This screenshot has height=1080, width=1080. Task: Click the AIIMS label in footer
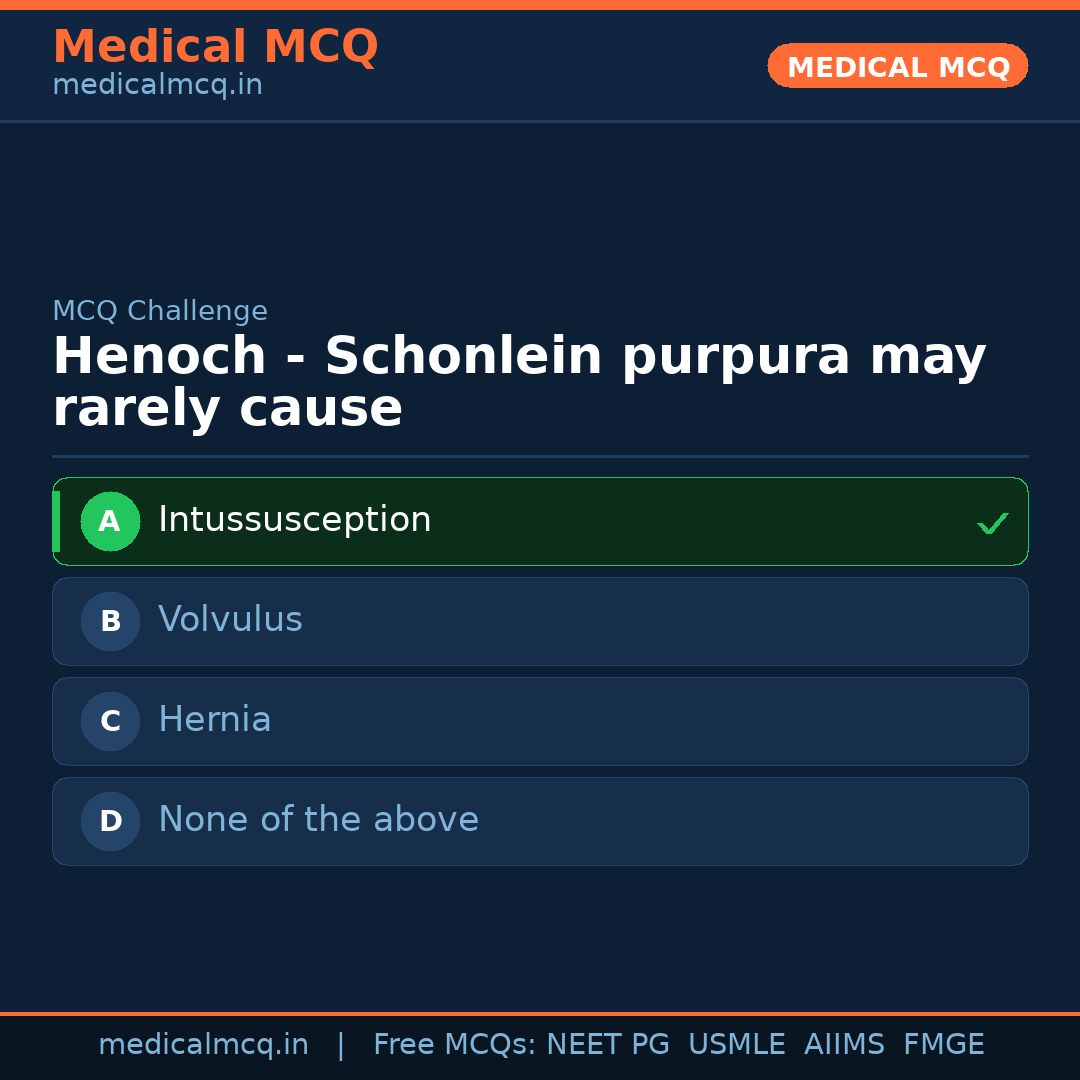pyautogui.click(x=845, y=1043)
